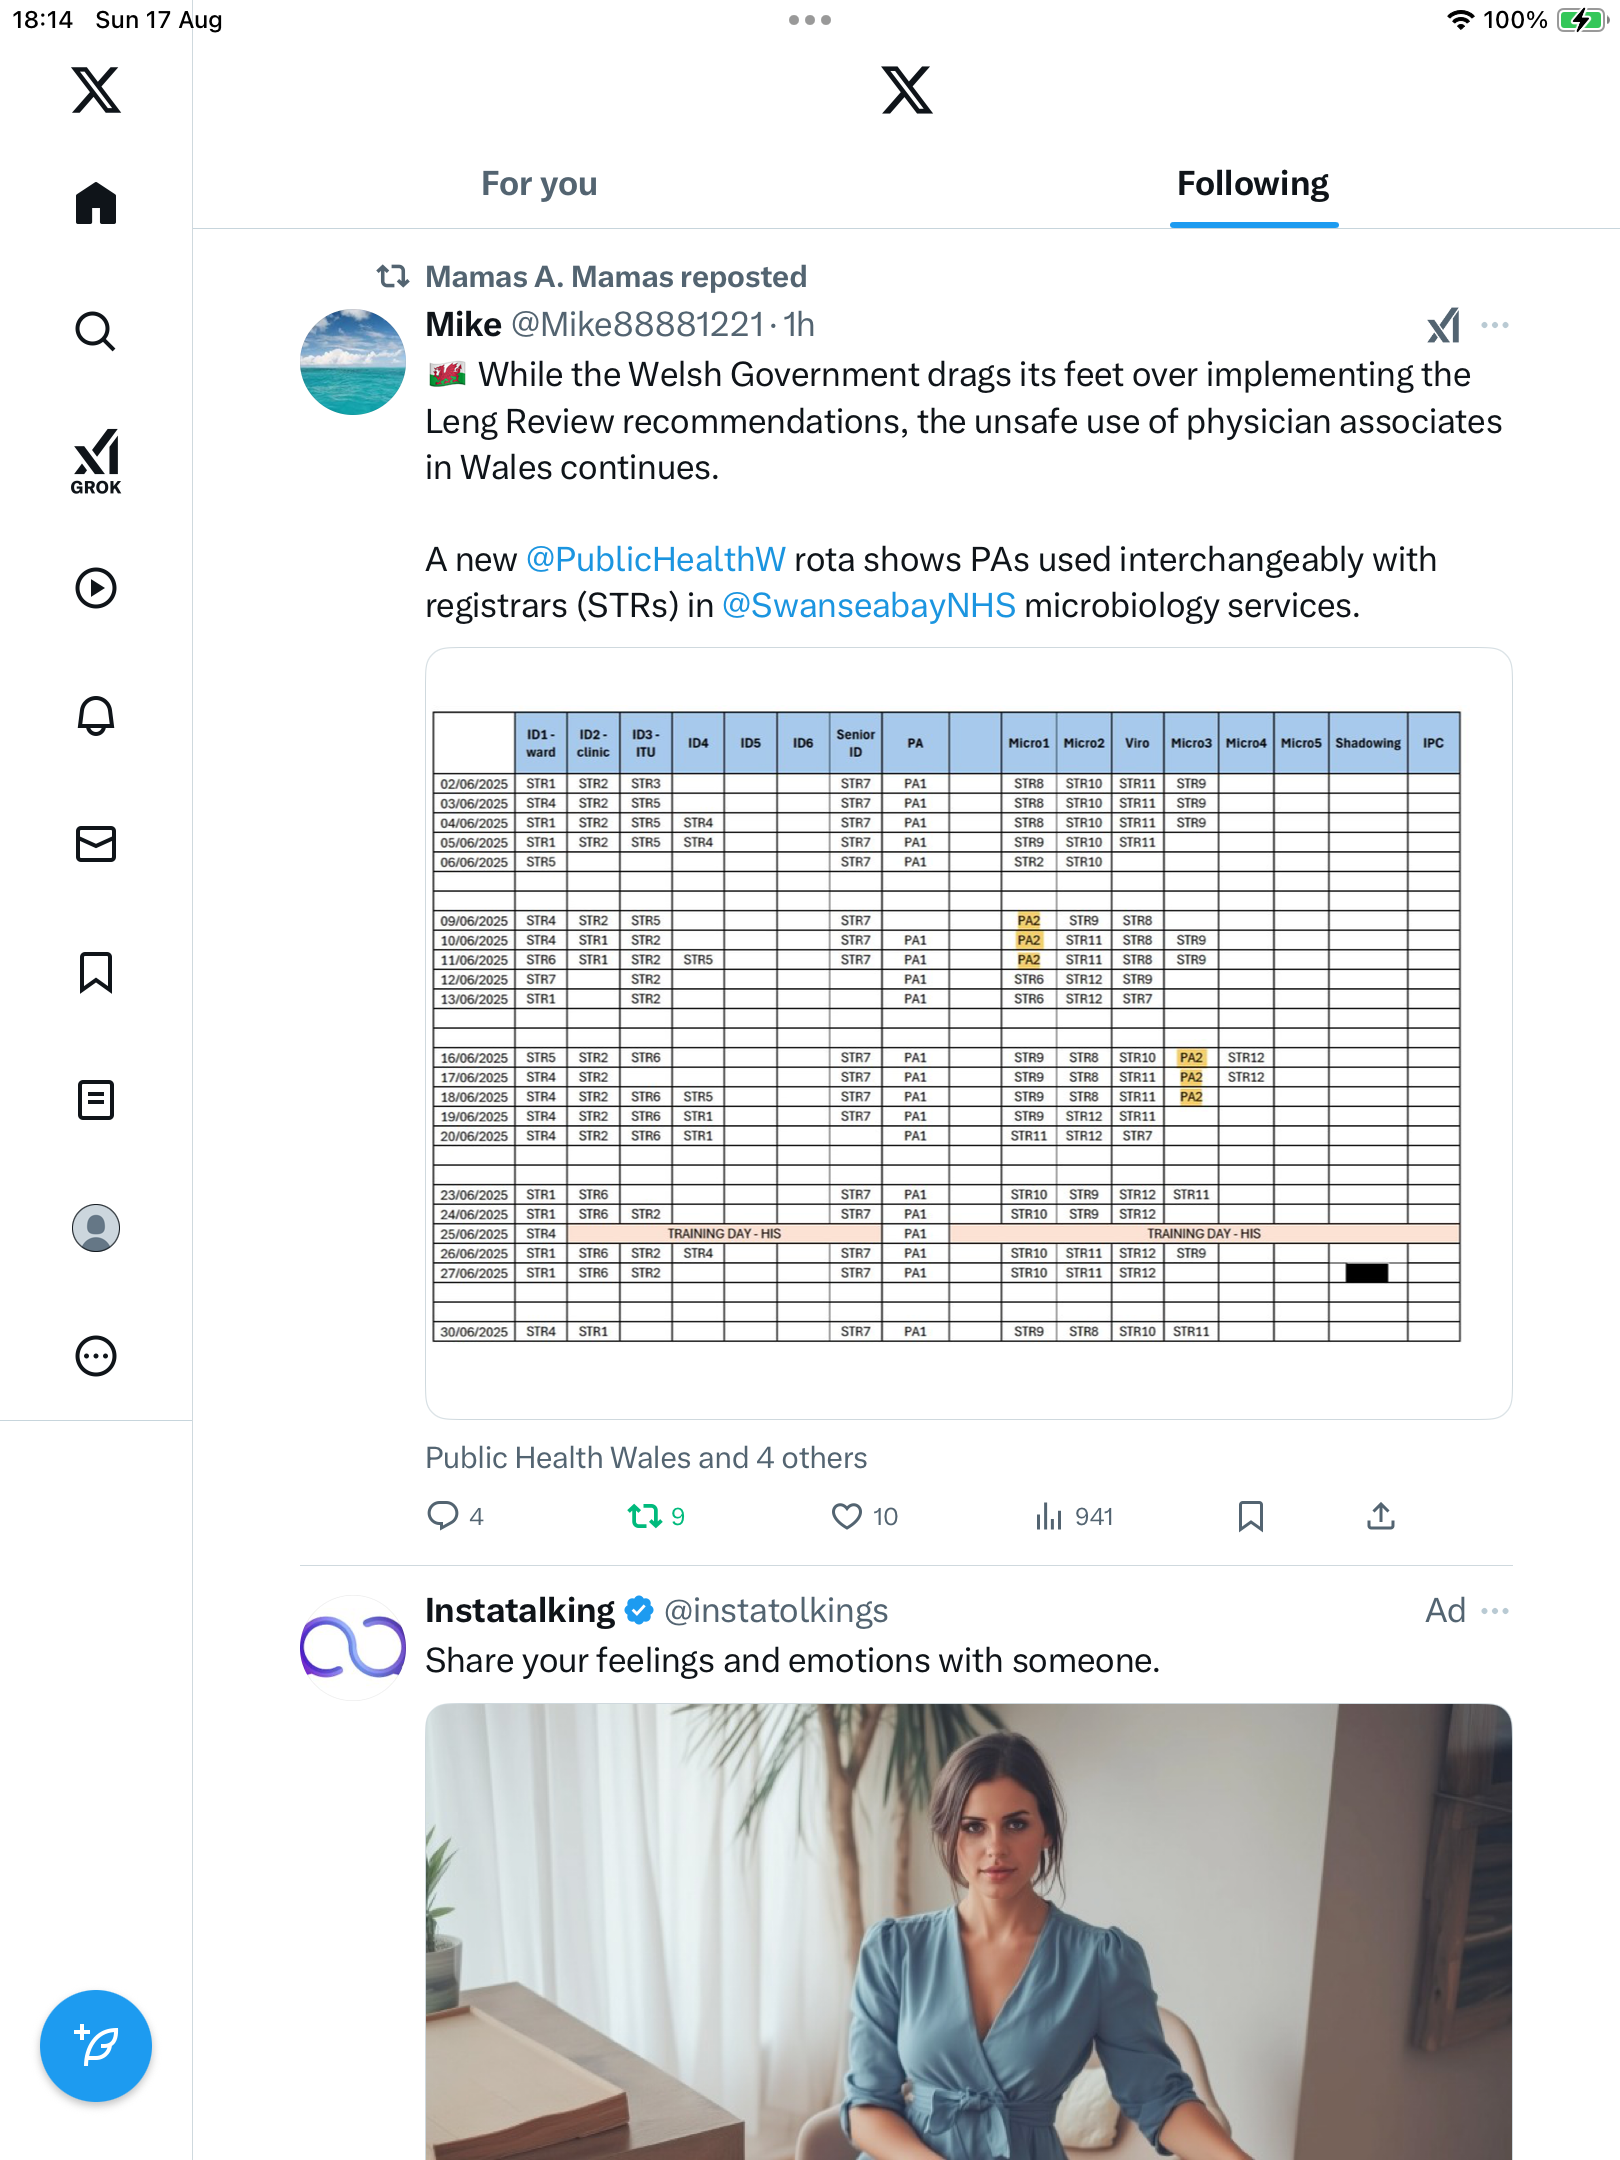Switch to the For you tab
Image resolution: width=1620 pixels, height=2160 pixels.
539,184
